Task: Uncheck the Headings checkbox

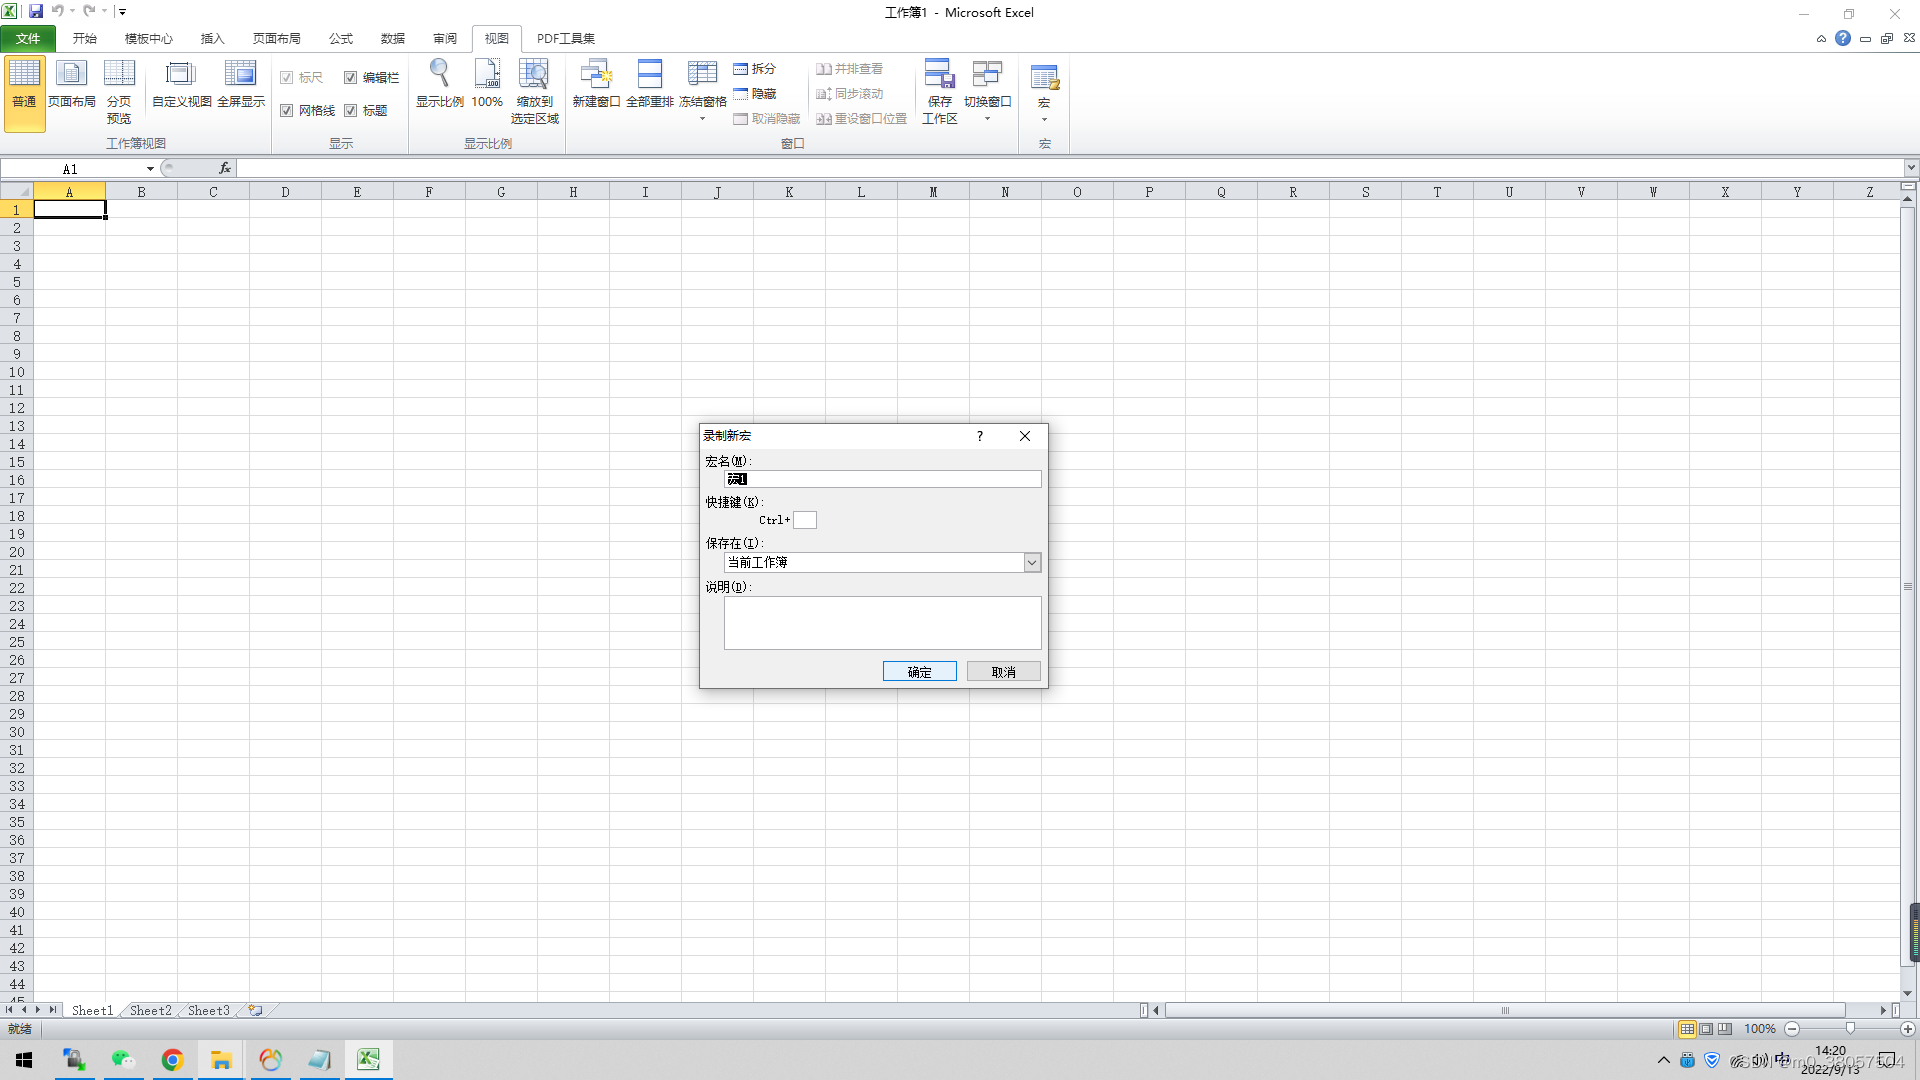Action: tap(351, 111)
